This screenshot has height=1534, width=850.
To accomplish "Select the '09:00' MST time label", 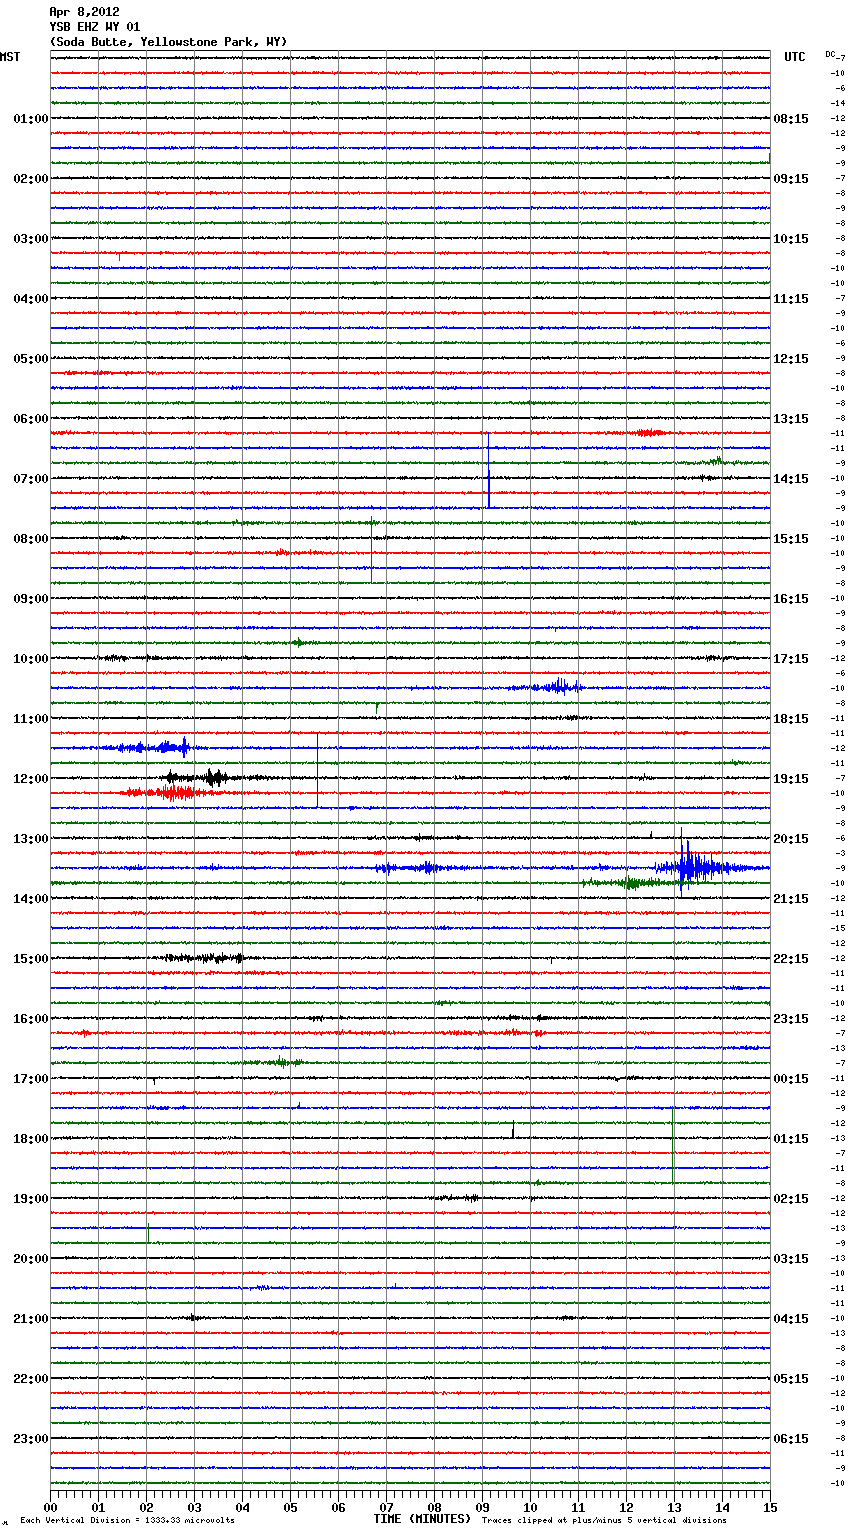I will pos(30,599).
